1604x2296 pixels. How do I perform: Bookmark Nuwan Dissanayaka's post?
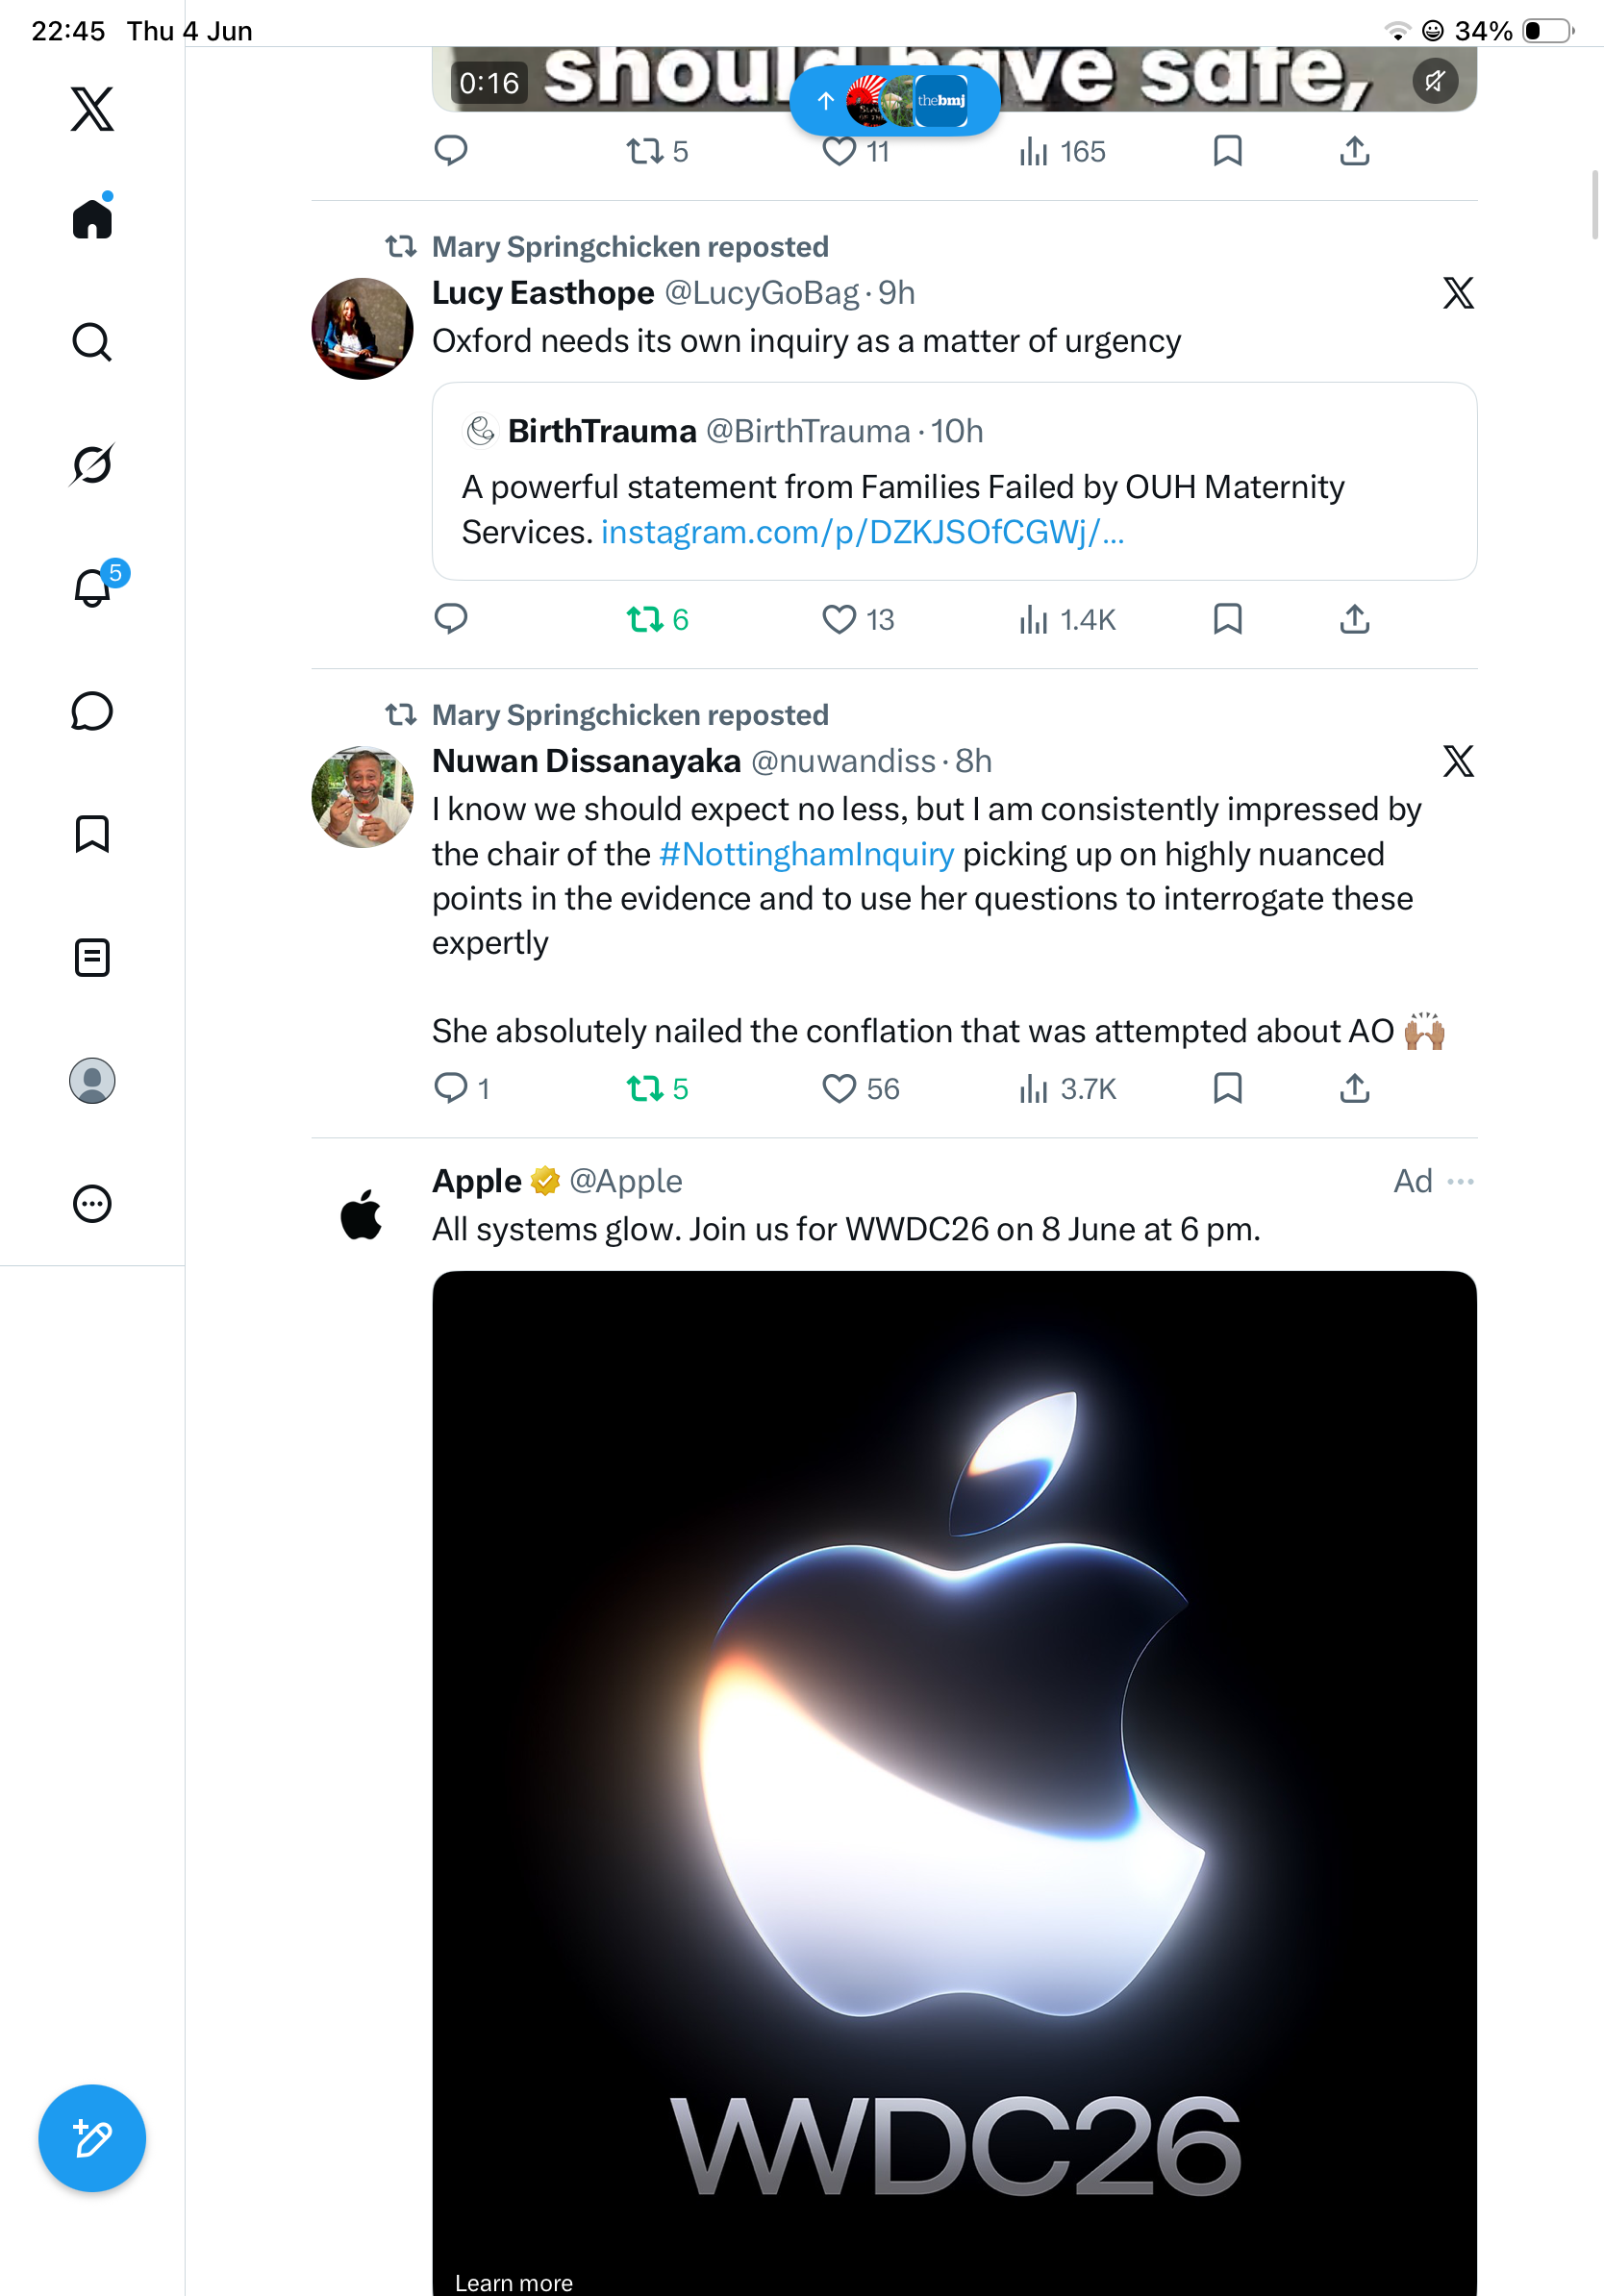pyautogui.click(x=1227, y=1087)
